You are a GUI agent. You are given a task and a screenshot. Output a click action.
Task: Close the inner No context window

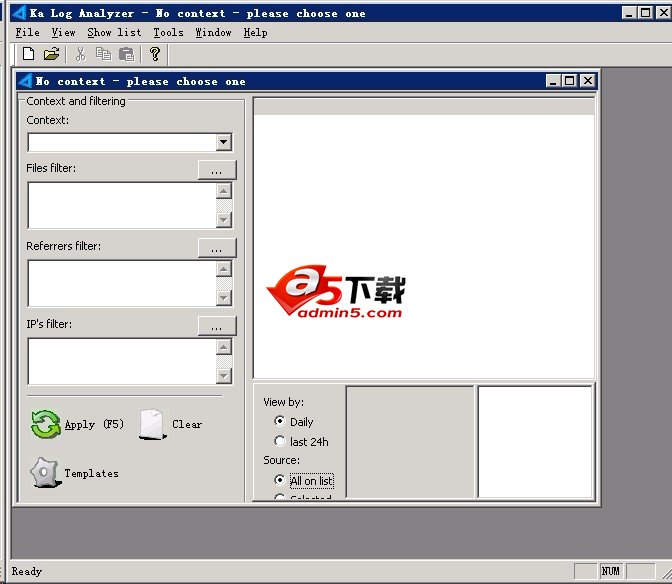pyautogui.click(x=588, y=81)
